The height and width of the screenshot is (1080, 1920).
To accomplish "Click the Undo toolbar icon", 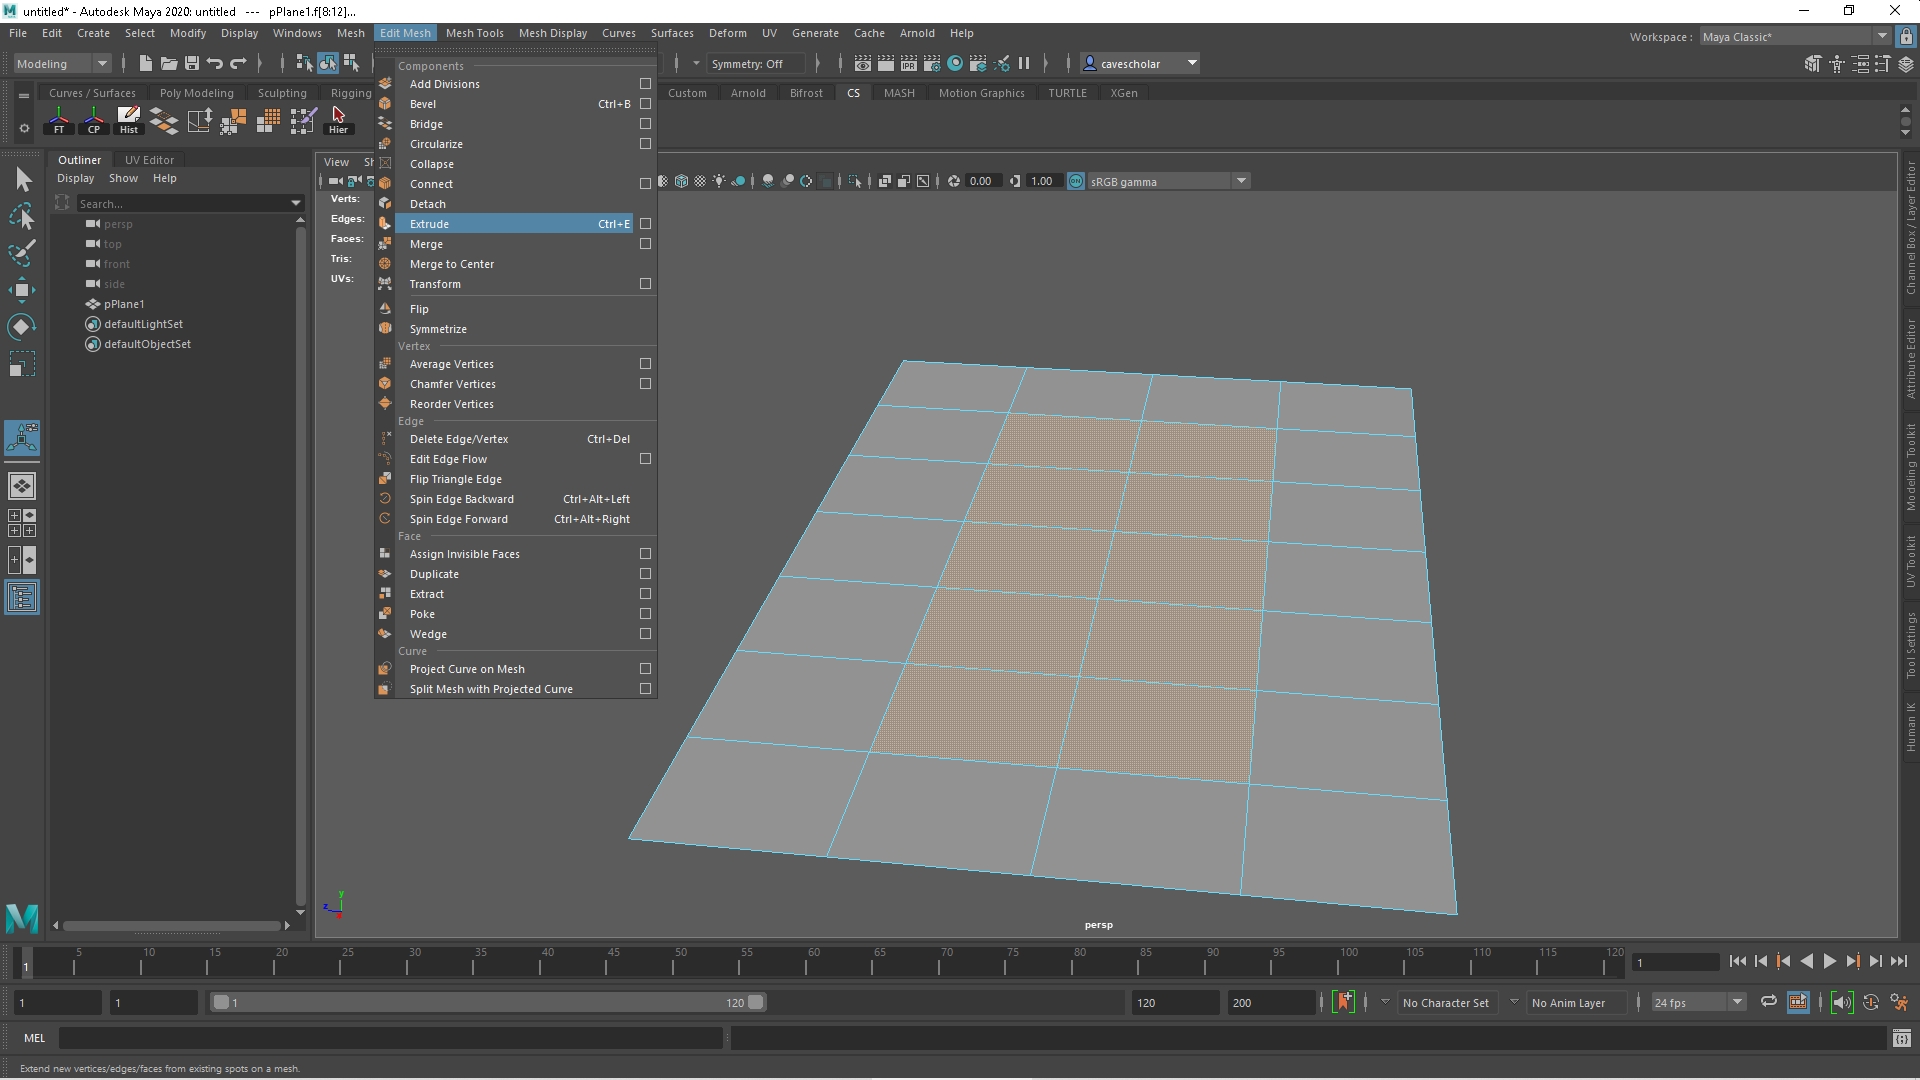I will [x=215, y=63].
